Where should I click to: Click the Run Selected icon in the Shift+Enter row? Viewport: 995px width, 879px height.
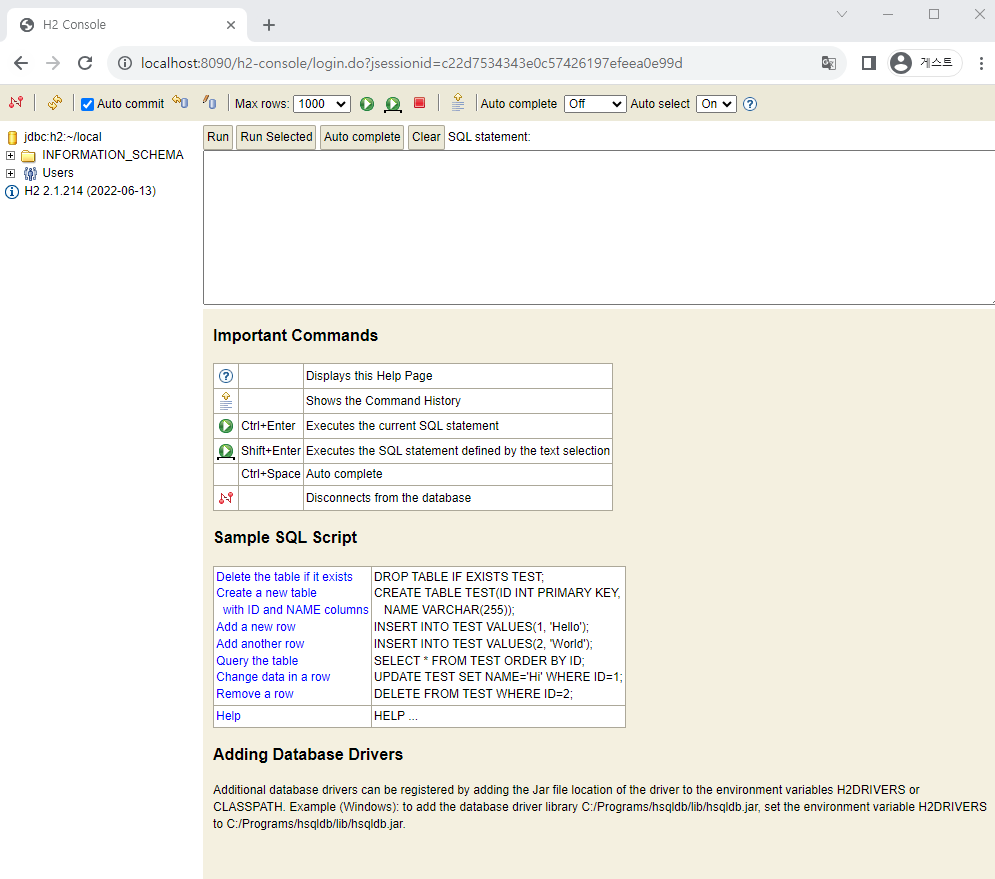pos(226,451)
